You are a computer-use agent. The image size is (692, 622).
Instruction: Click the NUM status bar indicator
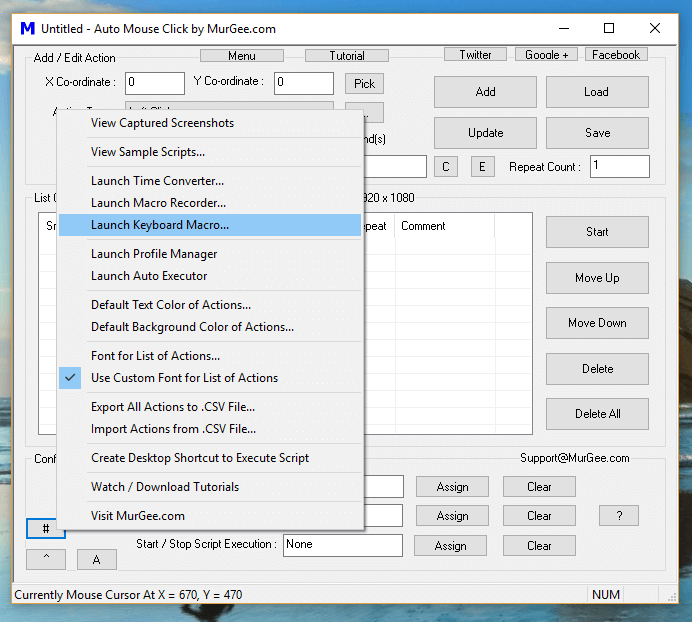tap(606, 595)
